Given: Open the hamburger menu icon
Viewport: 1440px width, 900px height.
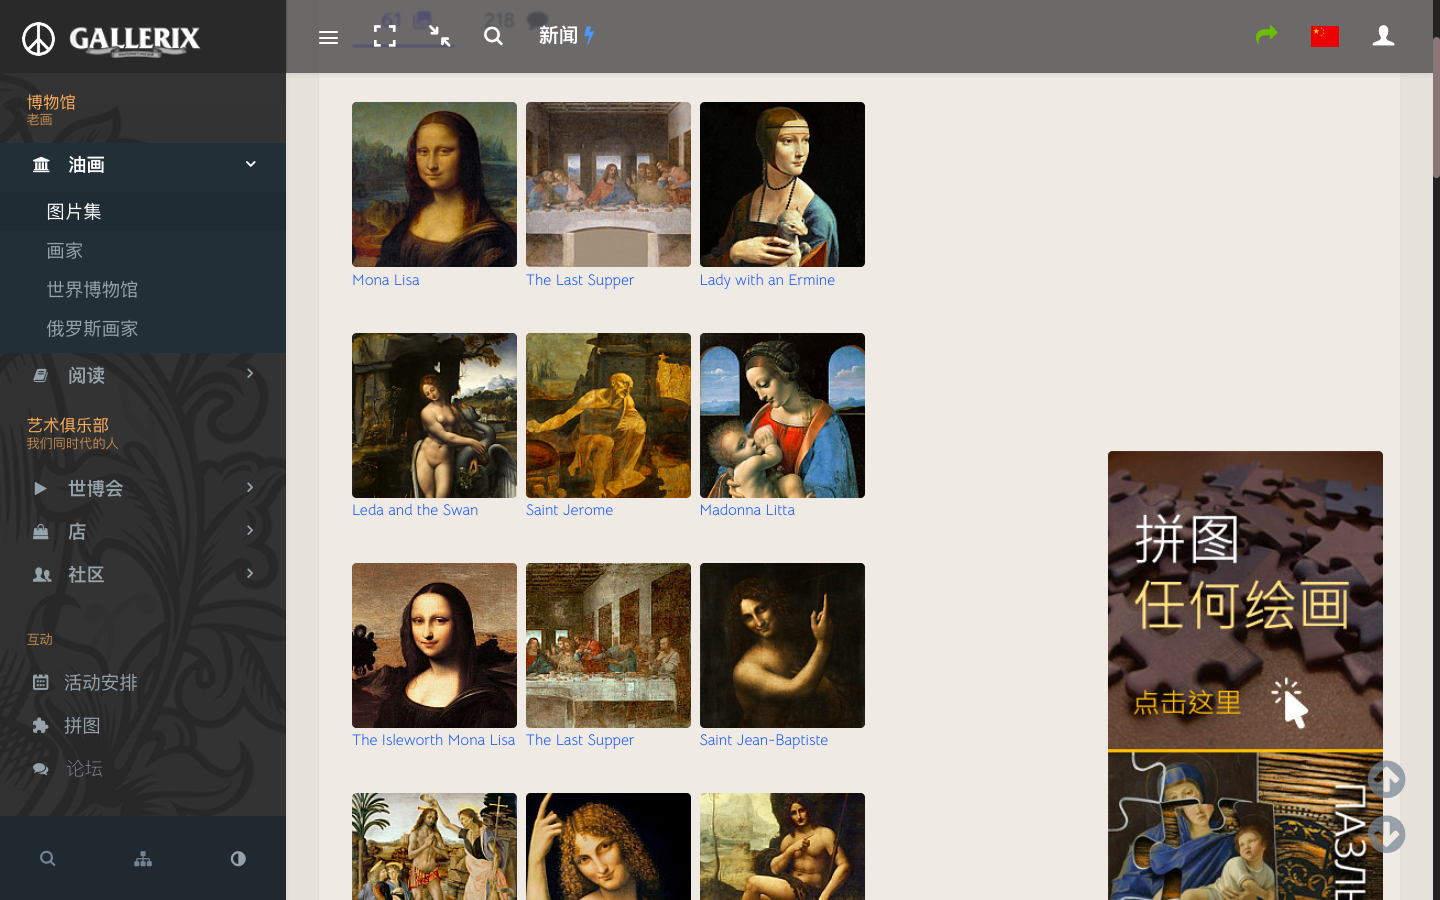Looking at the screenshot, I should click(328, 37).
